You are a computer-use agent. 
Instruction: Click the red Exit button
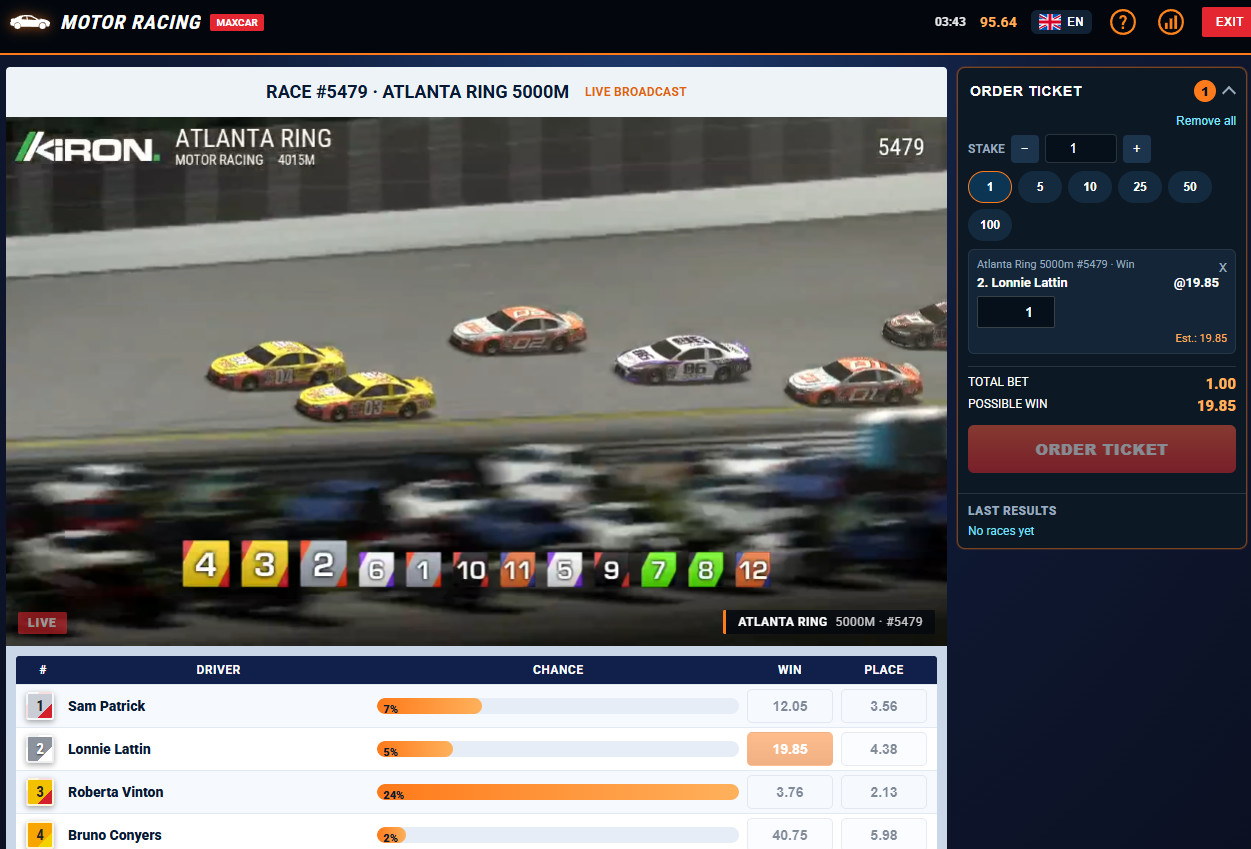(1226, 22)
